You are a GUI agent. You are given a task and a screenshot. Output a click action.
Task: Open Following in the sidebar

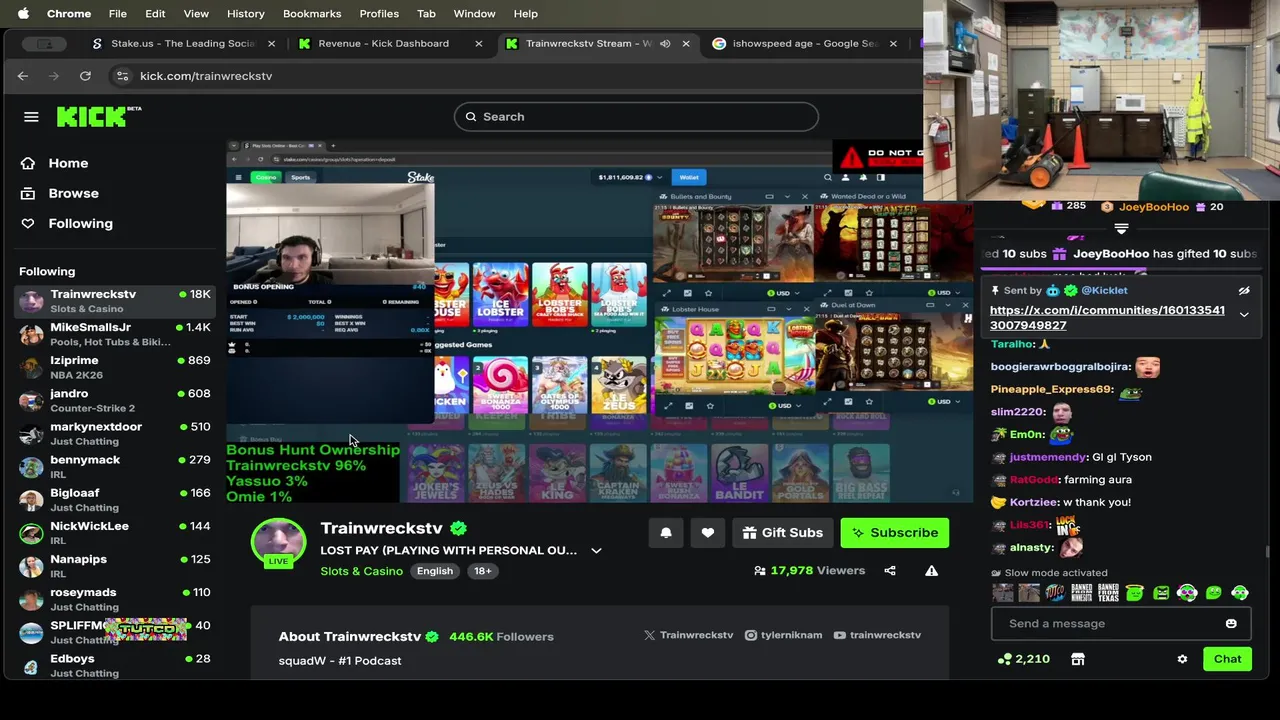[80, 223]
